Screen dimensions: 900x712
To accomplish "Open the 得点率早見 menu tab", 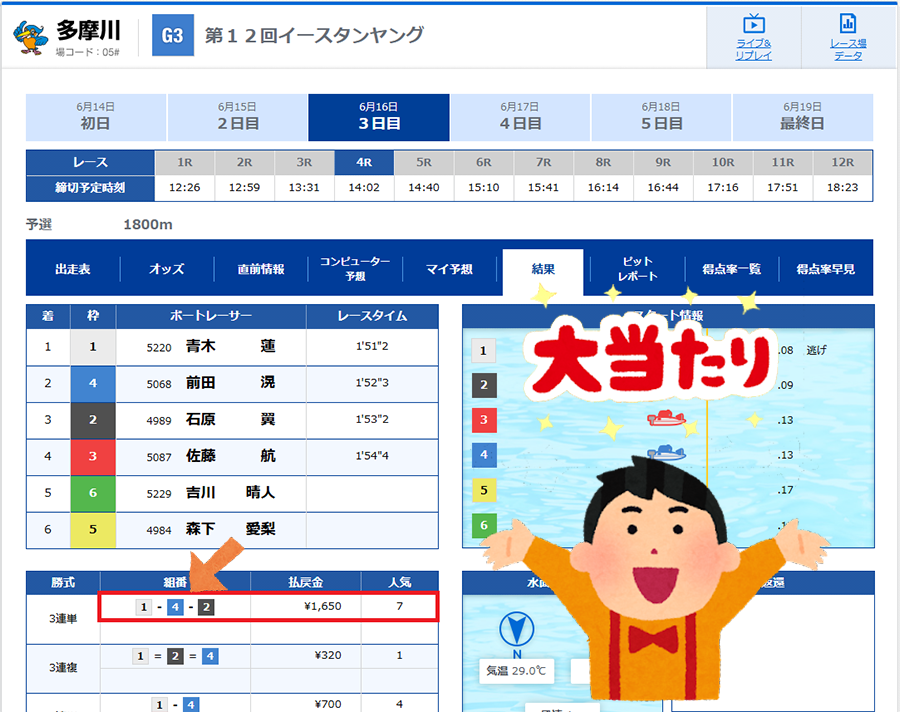I will click(825, 269).
